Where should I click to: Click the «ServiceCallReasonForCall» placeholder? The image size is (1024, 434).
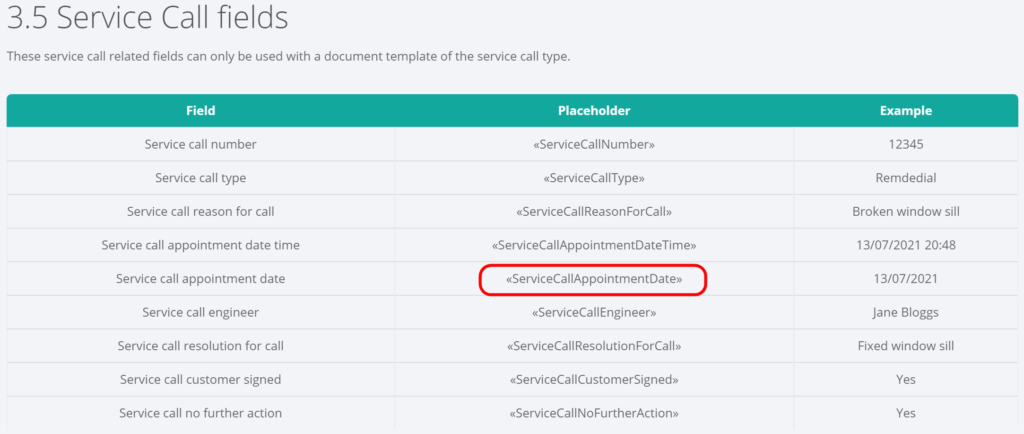click(594, 212)
